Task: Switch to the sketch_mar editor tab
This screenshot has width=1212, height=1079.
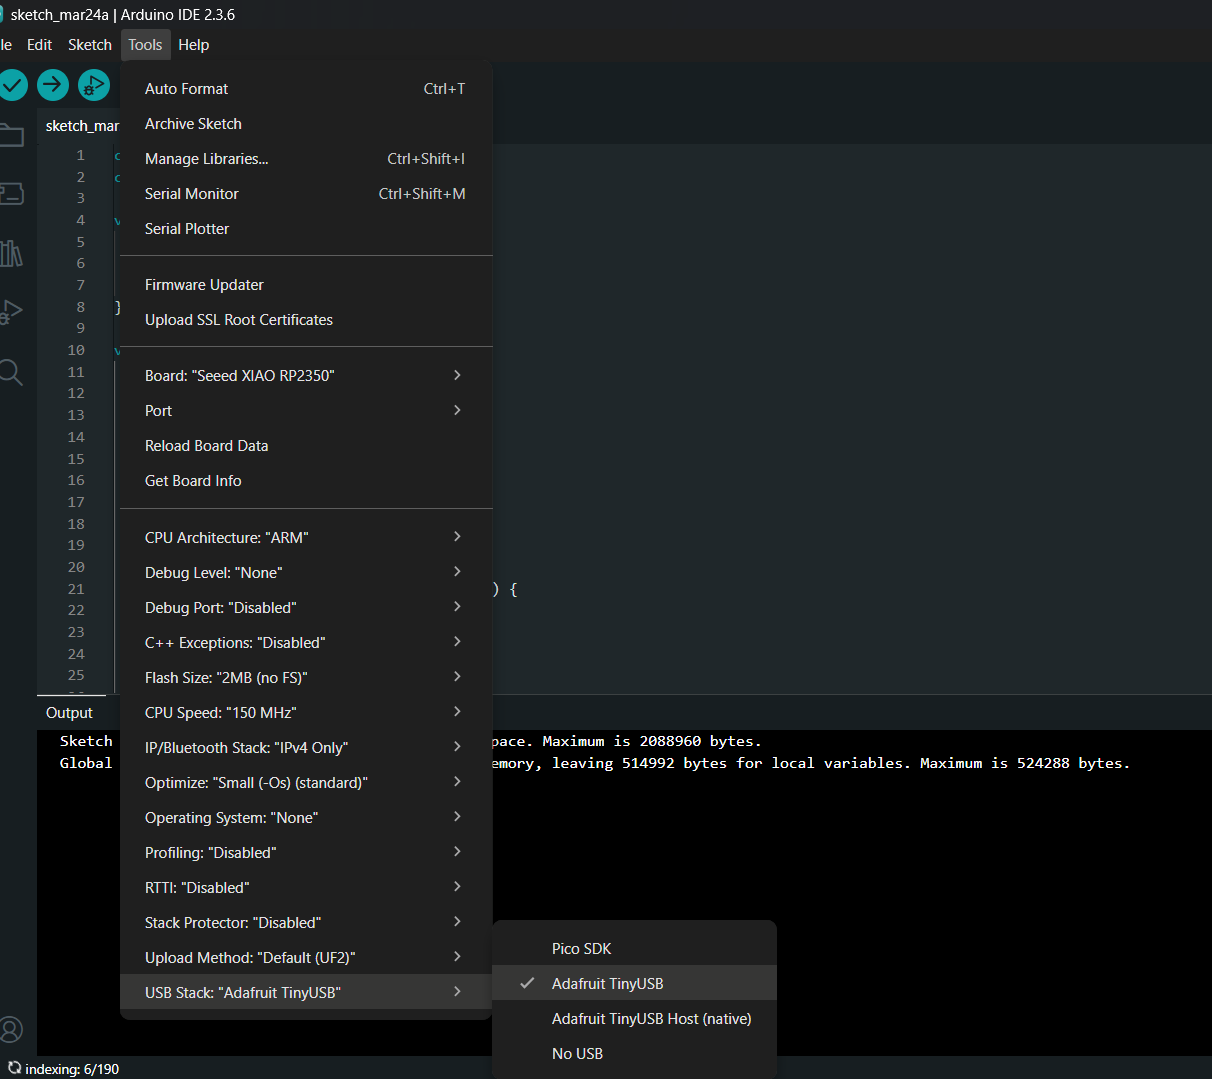Action: 80,126
